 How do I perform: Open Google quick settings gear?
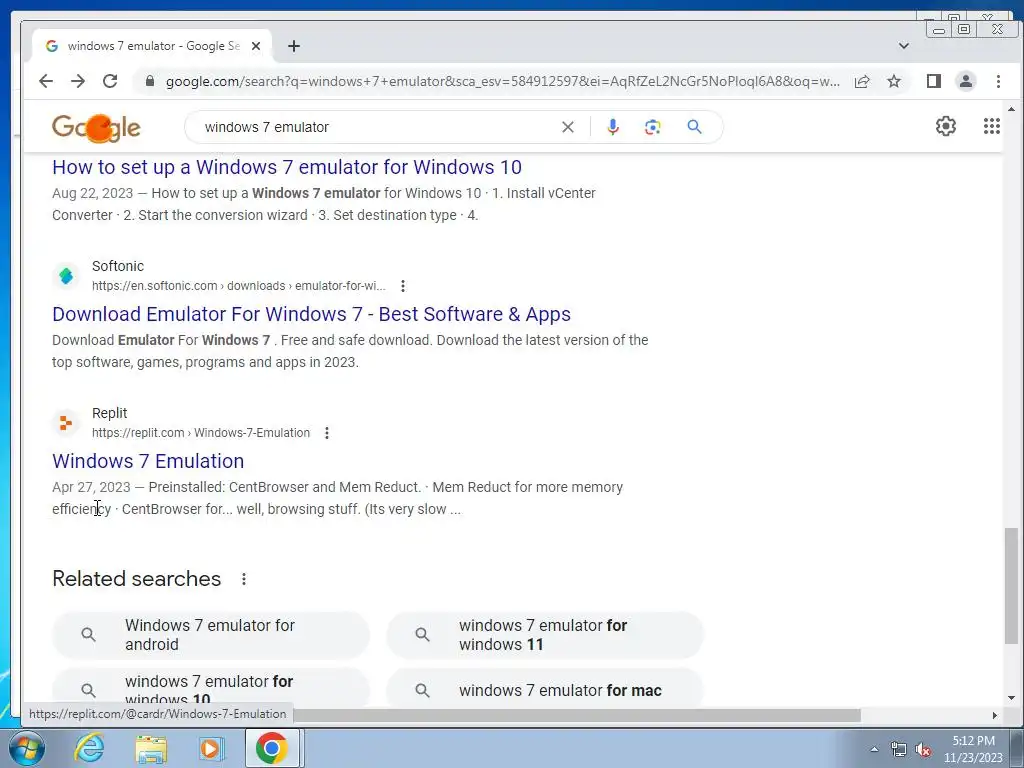coord(946,126)
